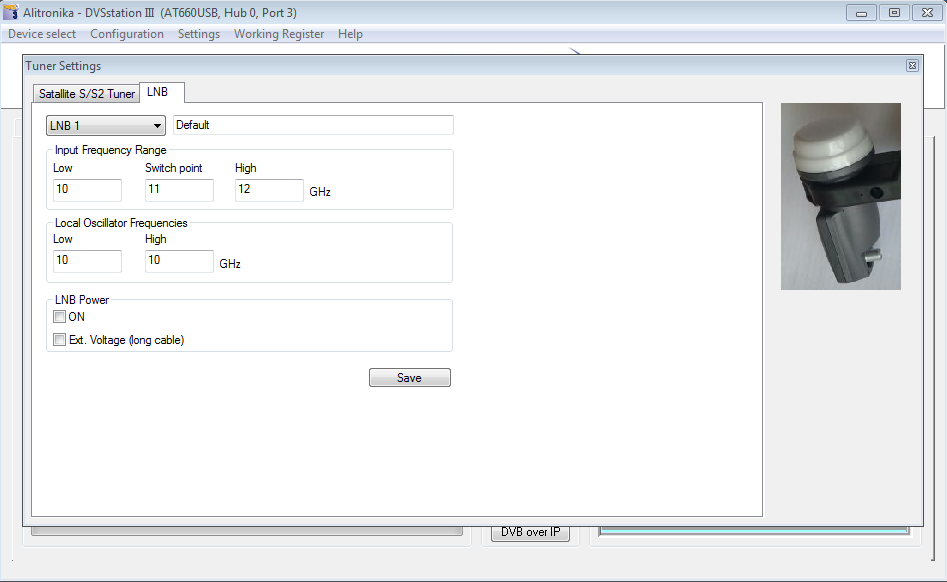Click the Switch point frequency field
The image size is (947, 582).
coord(179,190)
